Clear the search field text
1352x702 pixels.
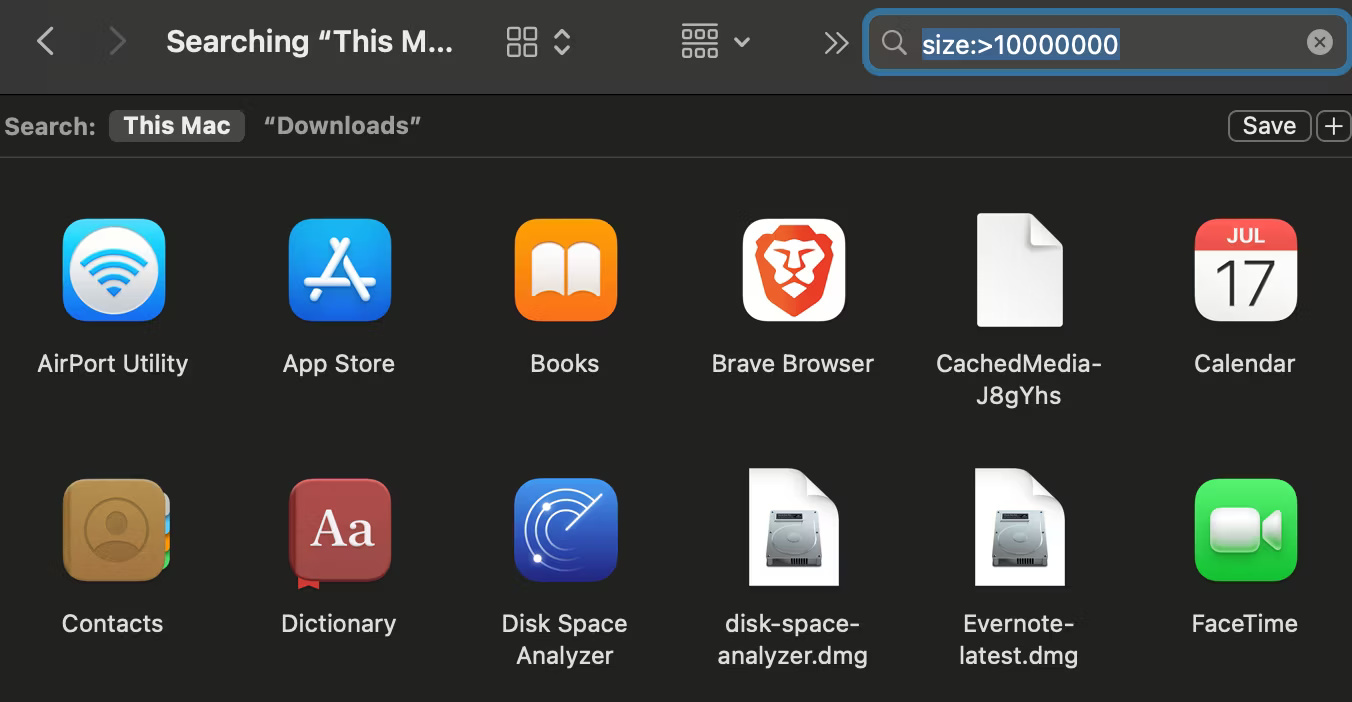[1319, 42]
